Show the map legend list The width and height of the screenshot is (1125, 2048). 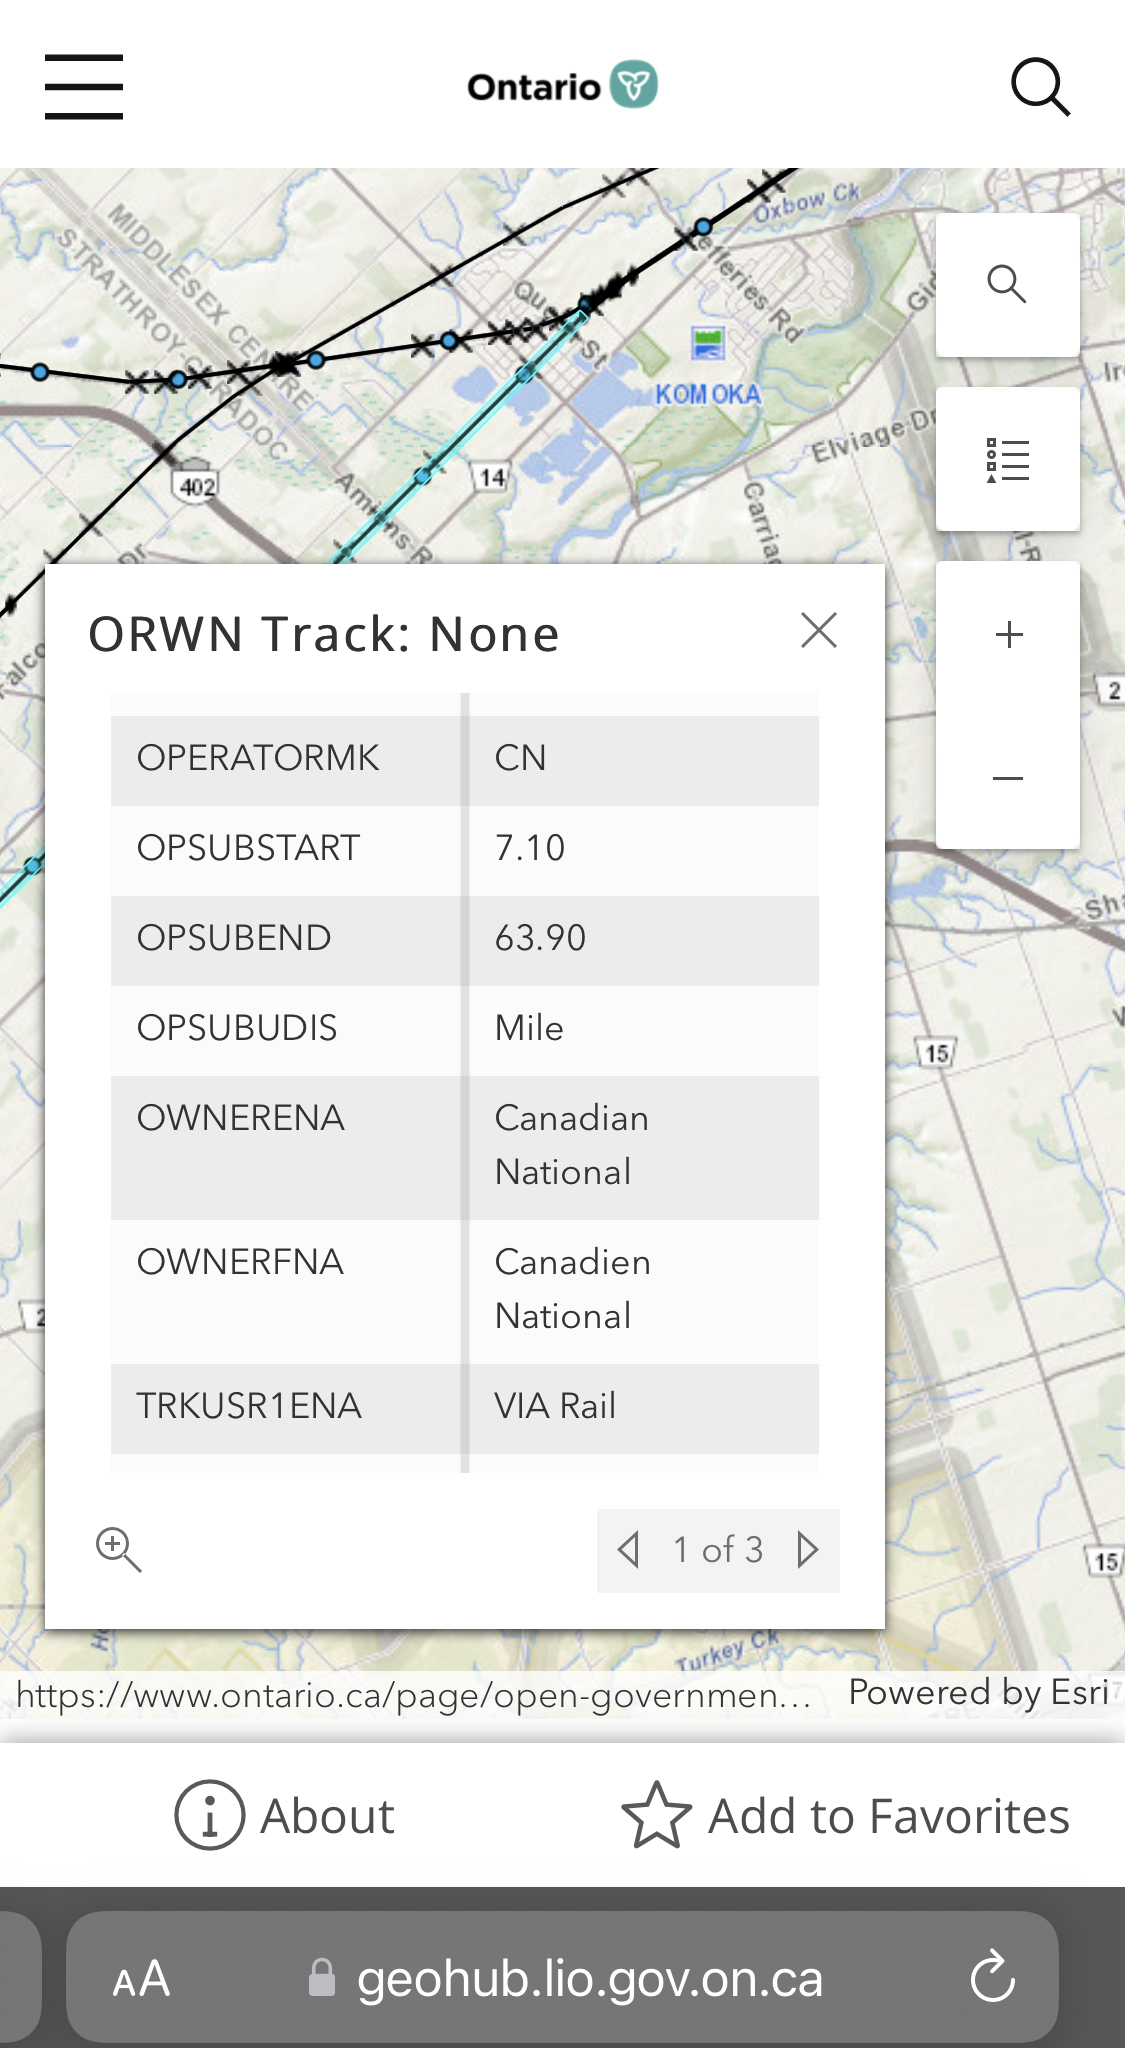(x=1007, y=460)
